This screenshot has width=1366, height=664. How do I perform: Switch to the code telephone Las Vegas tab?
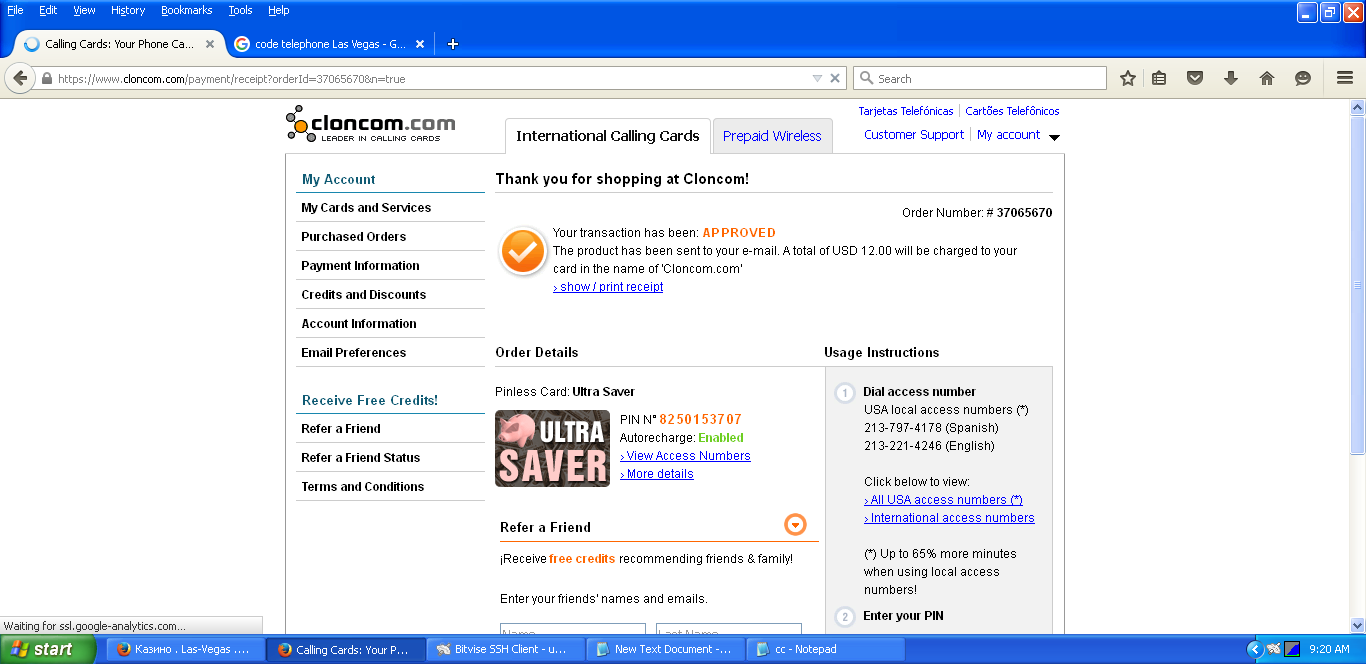click(x=330, y=44)
